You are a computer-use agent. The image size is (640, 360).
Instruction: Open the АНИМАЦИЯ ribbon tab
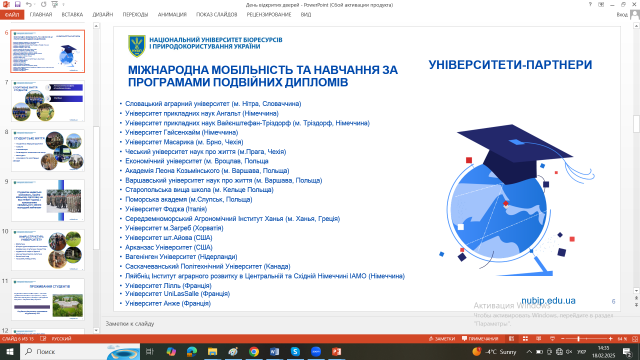[x=172, y=15]
